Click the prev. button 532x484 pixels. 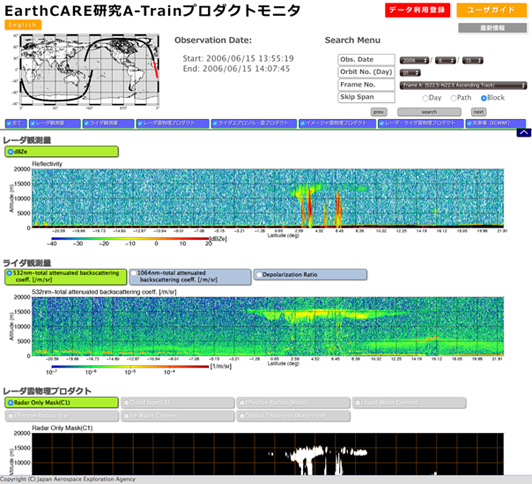(x=379, y=112)
